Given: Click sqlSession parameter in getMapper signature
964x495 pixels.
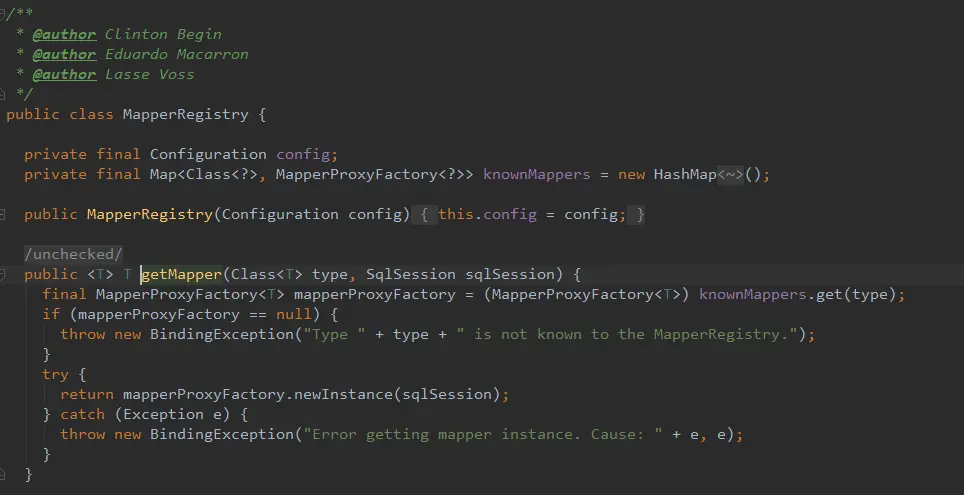Looking at the screenshot, I should (510, 274).
